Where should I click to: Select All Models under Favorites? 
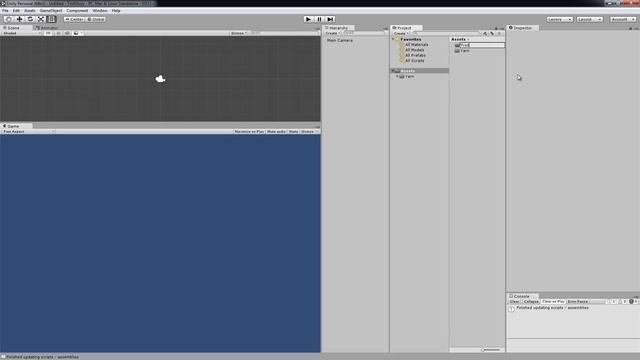click(414, 50)
